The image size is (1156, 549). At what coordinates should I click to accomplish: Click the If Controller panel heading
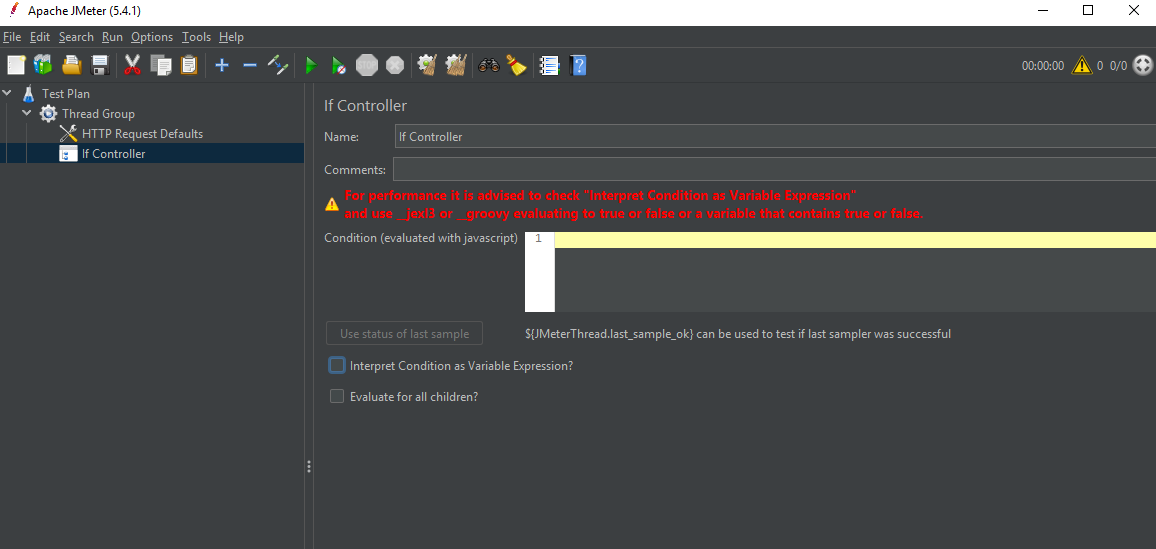(x=365, y=105)
